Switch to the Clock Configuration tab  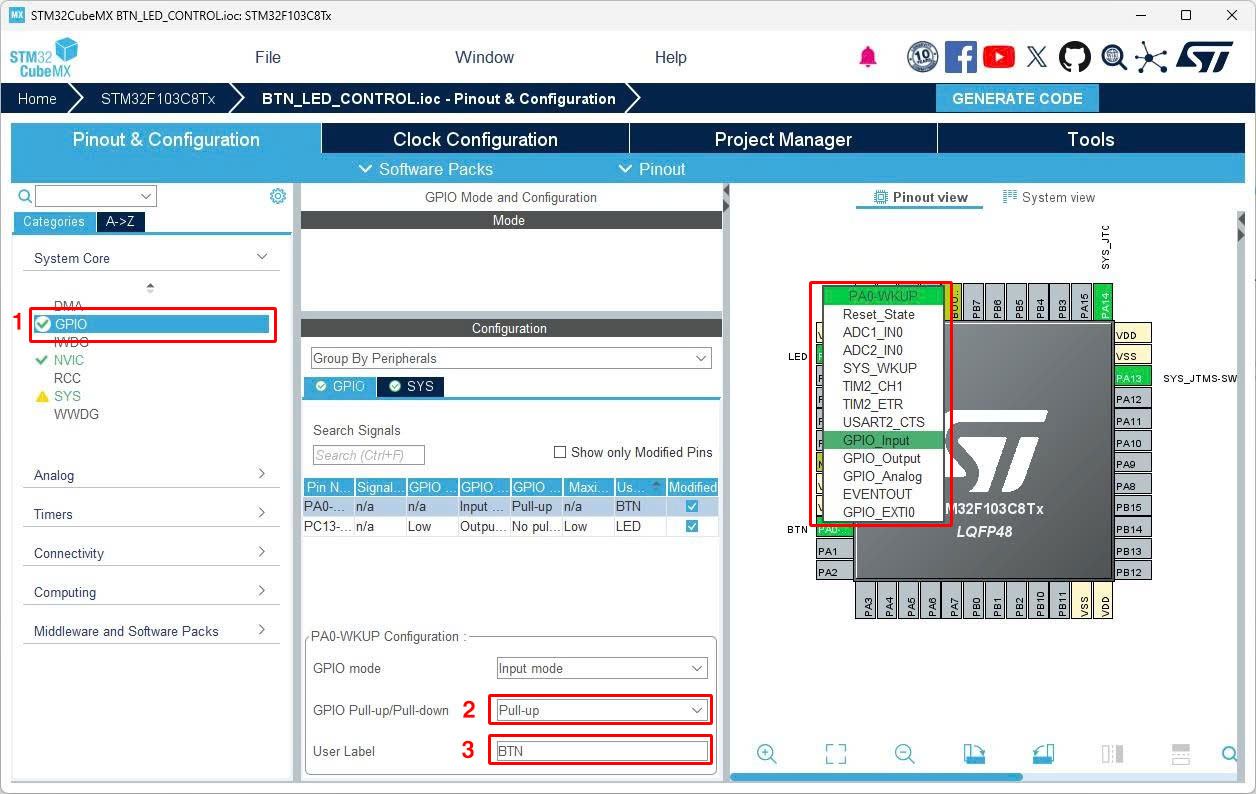pos(475,139)
